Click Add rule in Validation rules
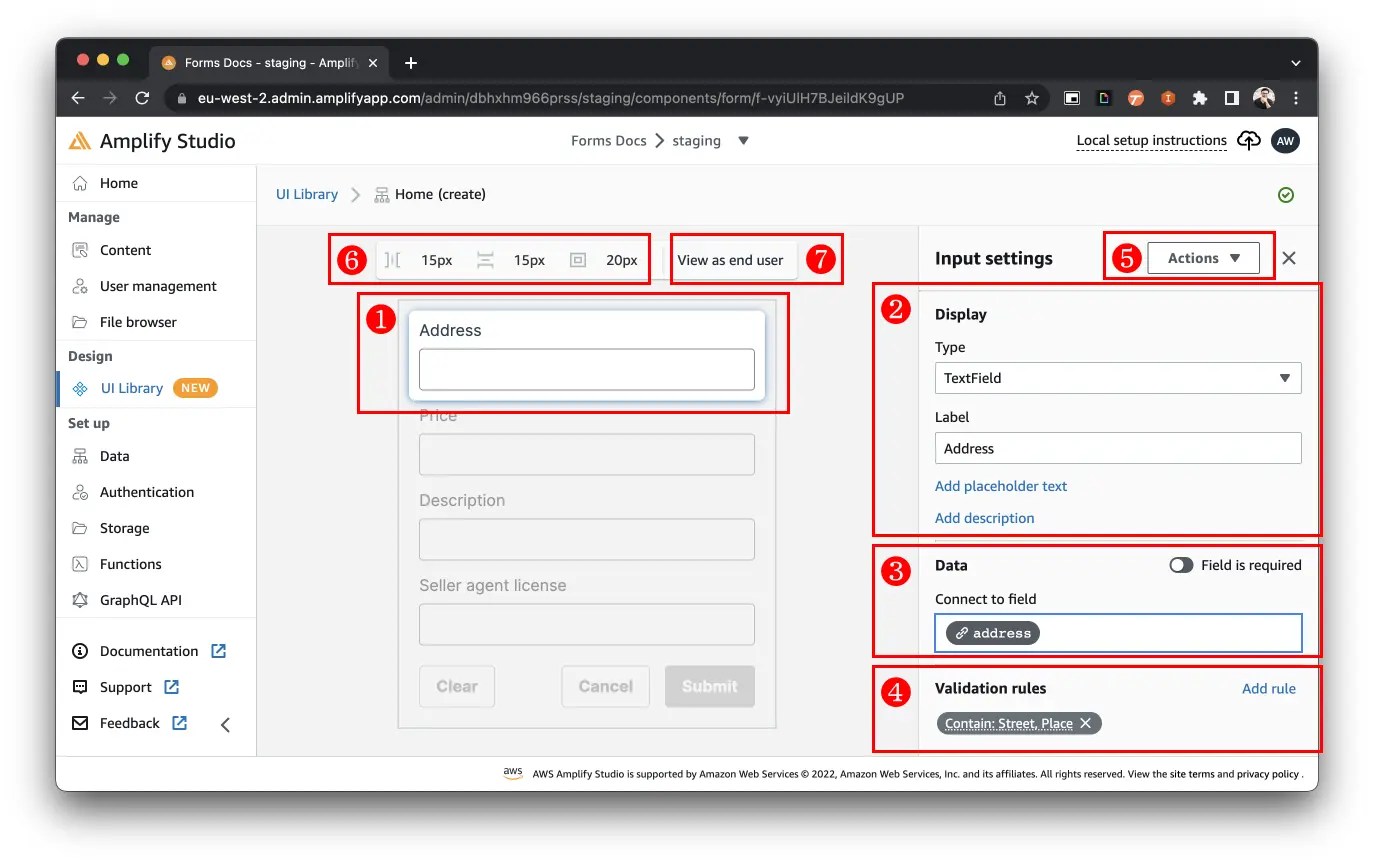Screen dimensions: 1374x865 (x=1269, y=688)
